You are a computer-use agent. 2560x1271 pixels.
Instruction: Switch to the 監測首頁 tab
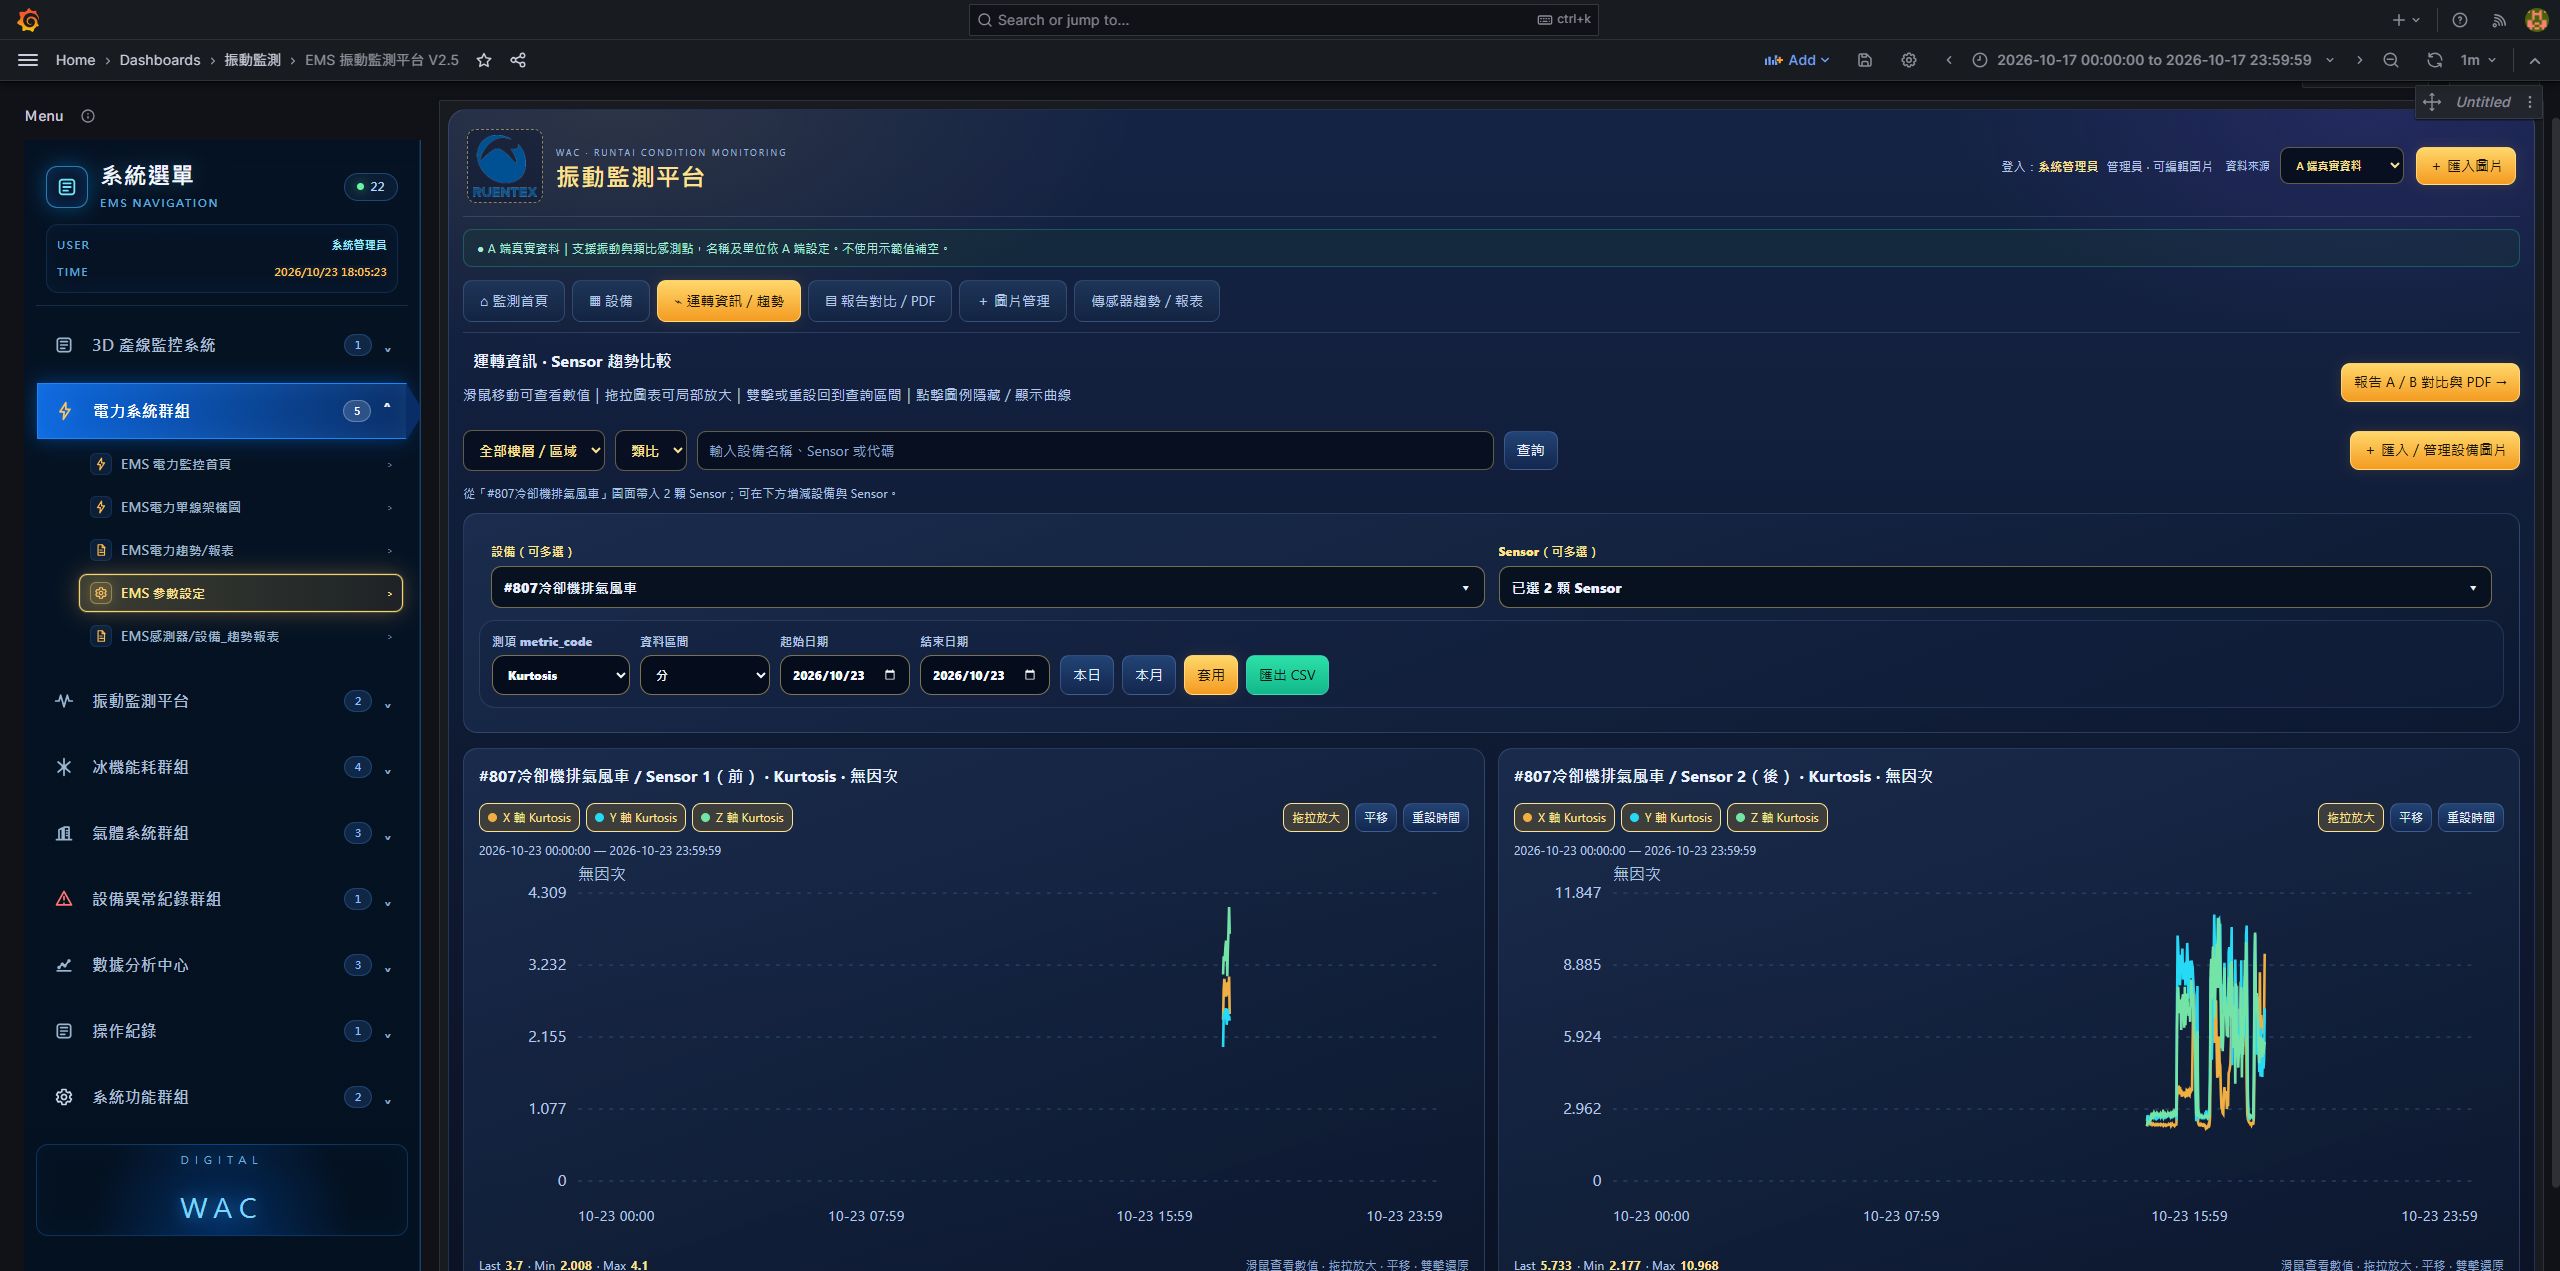pyautogui.click(x=514, y=301)
